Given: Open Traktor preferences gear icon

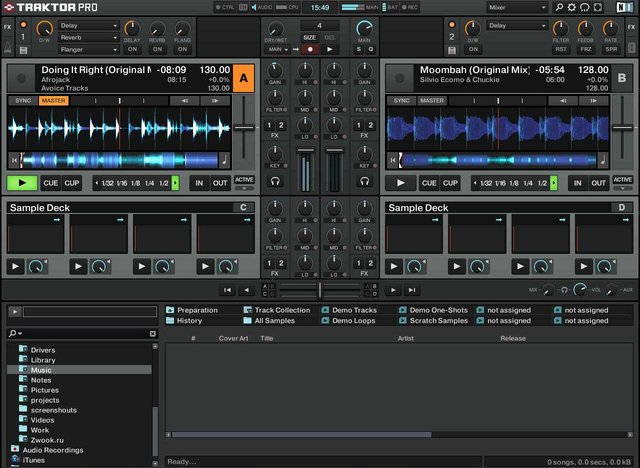Looking at the screenshot, I should pyautogui.click(x=572, y=7).
